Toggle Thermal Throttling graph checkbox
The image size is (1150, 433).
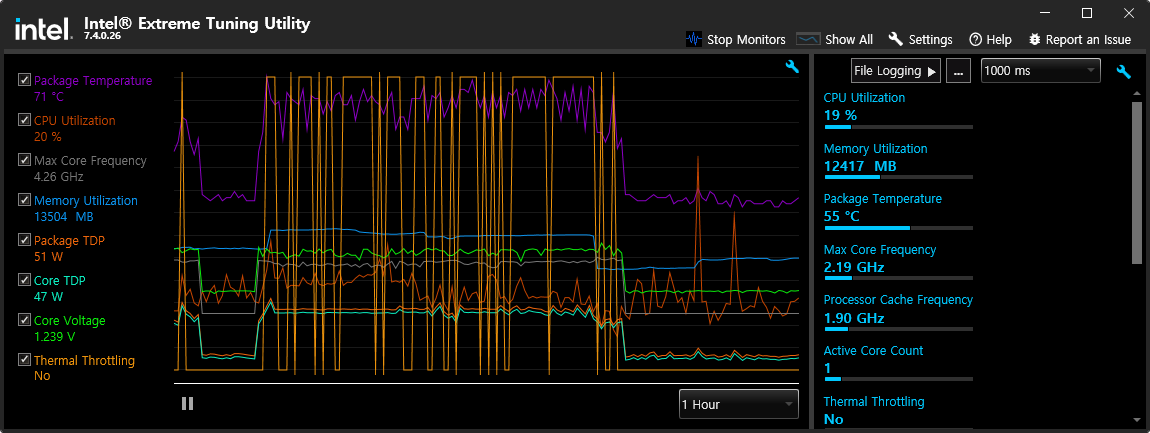[24, 360]
